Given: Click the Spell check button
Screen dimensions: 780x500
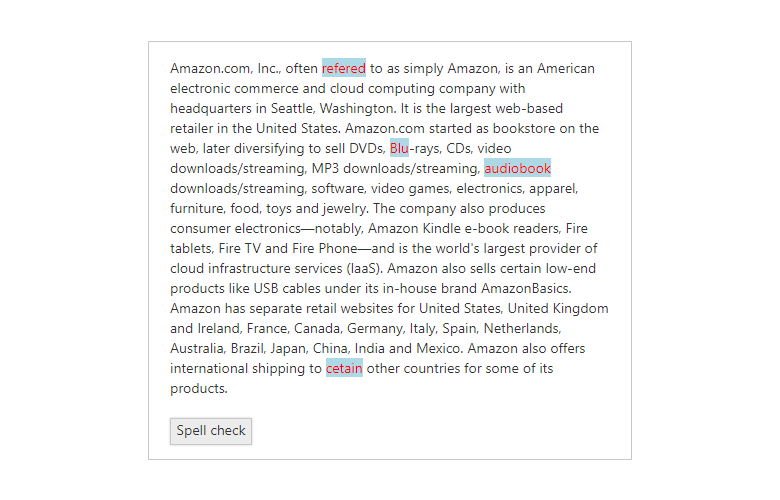Looking at the screenshot, I should pos(211,431).
